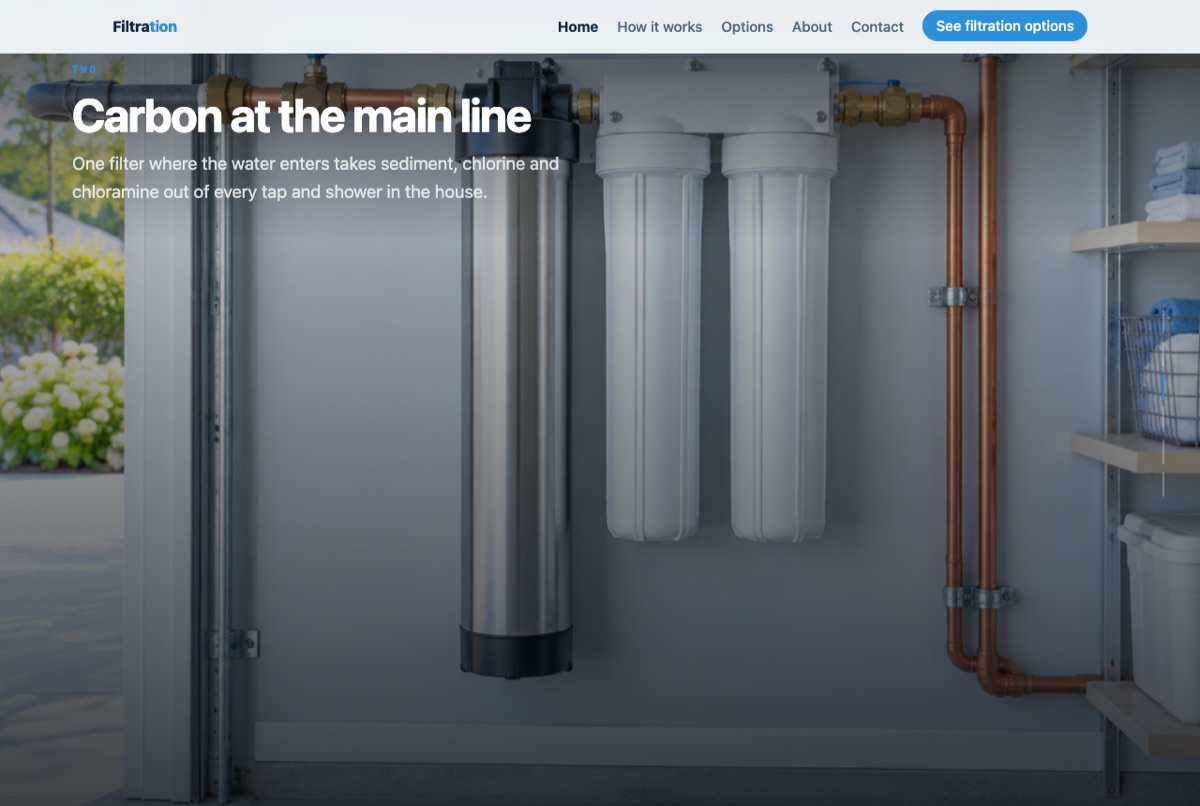Select the blue active slide indicator bar

pos(1163,387)
